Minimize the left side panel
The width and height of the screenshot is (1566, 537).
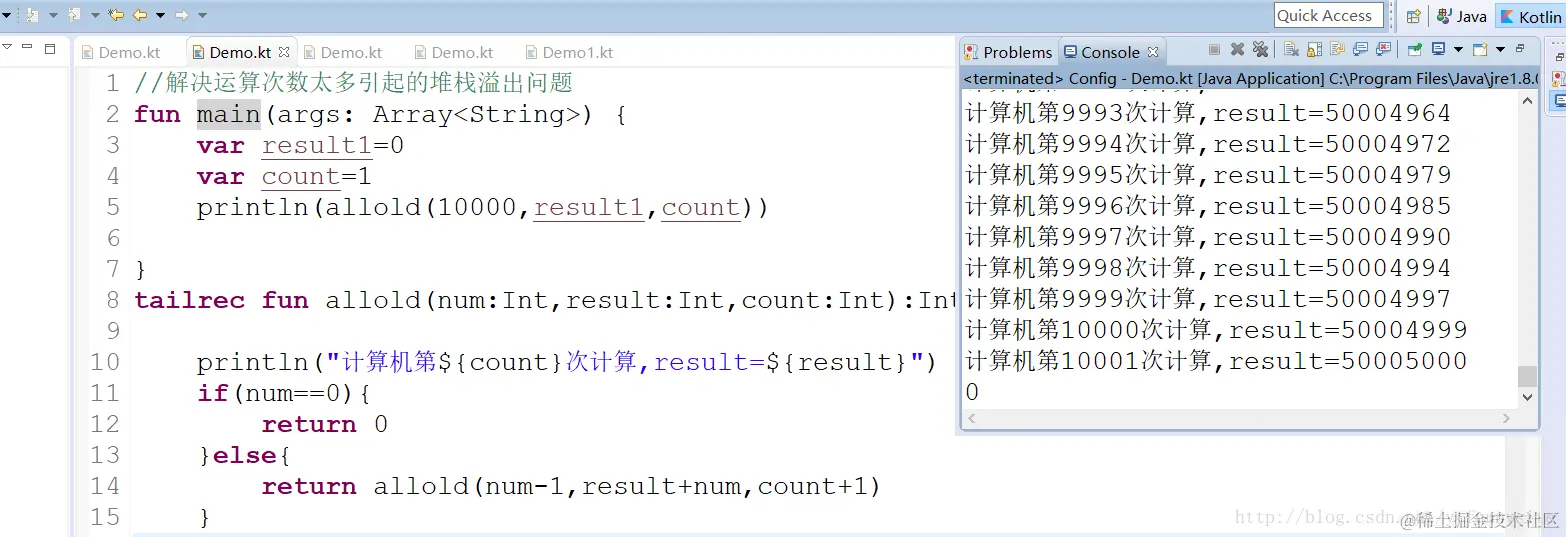(x=27, y=46)
